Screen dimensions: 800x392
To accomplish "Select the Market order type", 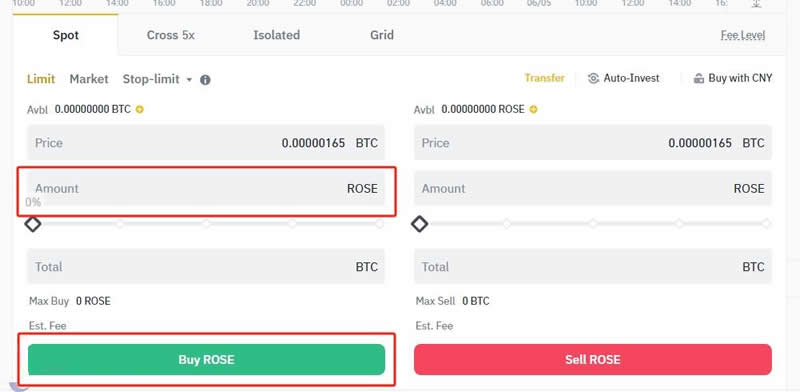I will click(x=89, y=79).
